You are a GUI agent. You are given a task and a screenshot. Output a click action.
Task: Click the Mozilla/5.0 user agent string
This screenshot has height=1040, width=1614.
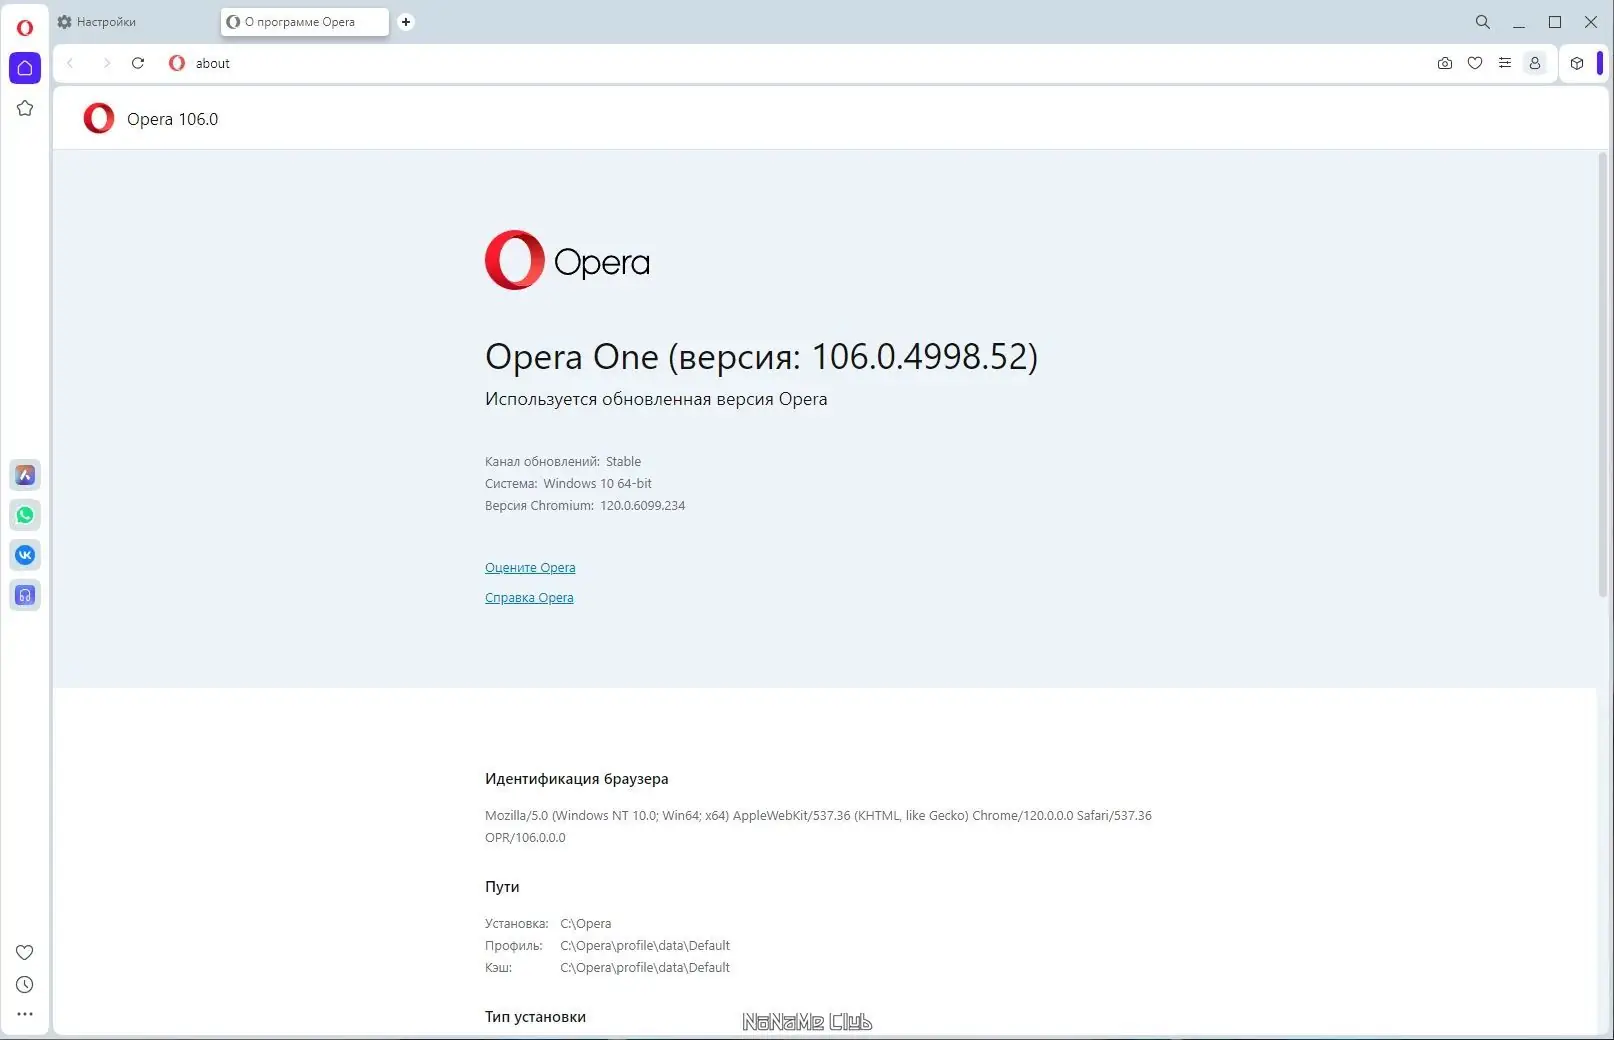818,826
